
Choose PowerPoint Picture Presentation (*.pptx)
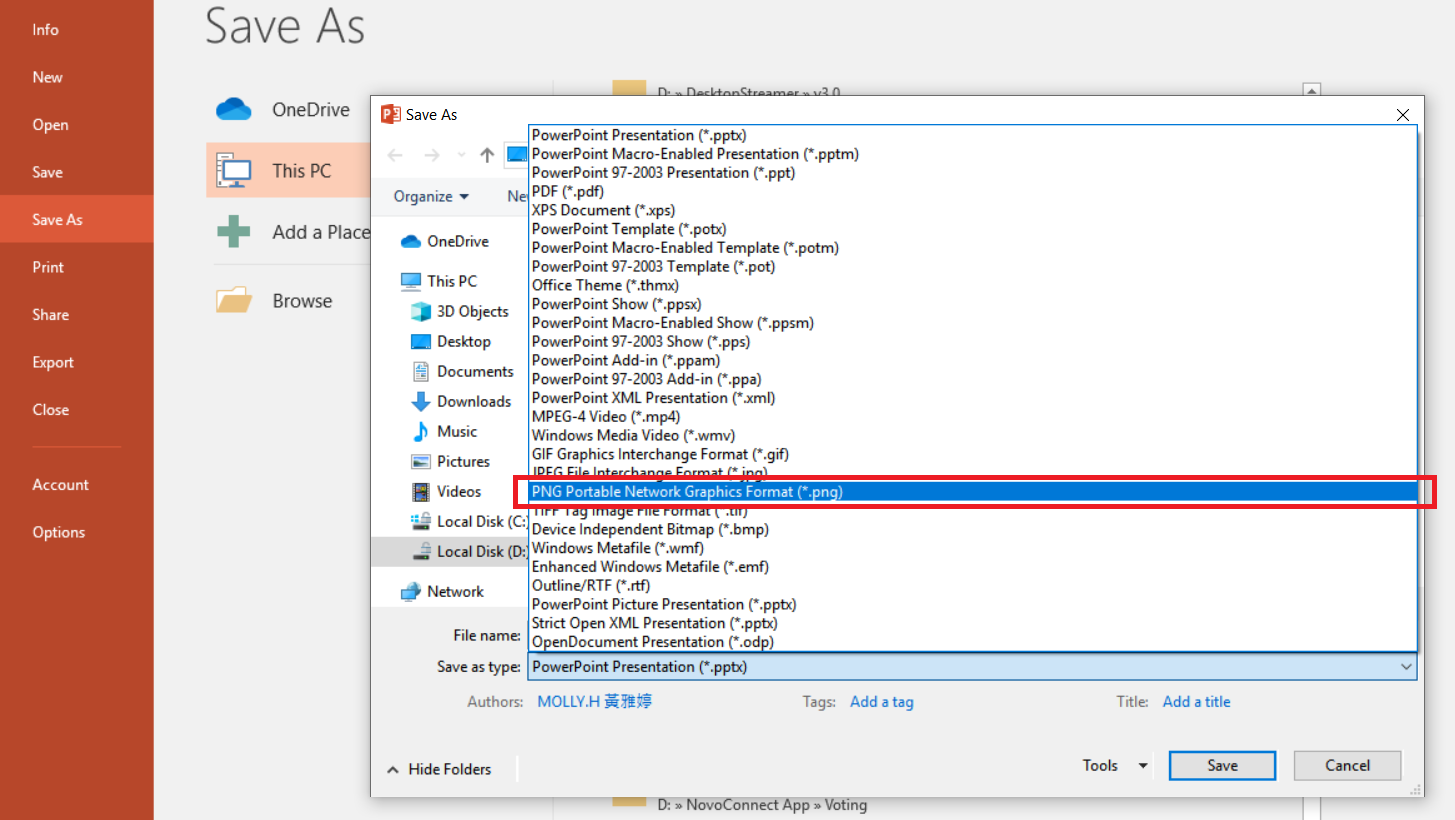pos(972,604)
